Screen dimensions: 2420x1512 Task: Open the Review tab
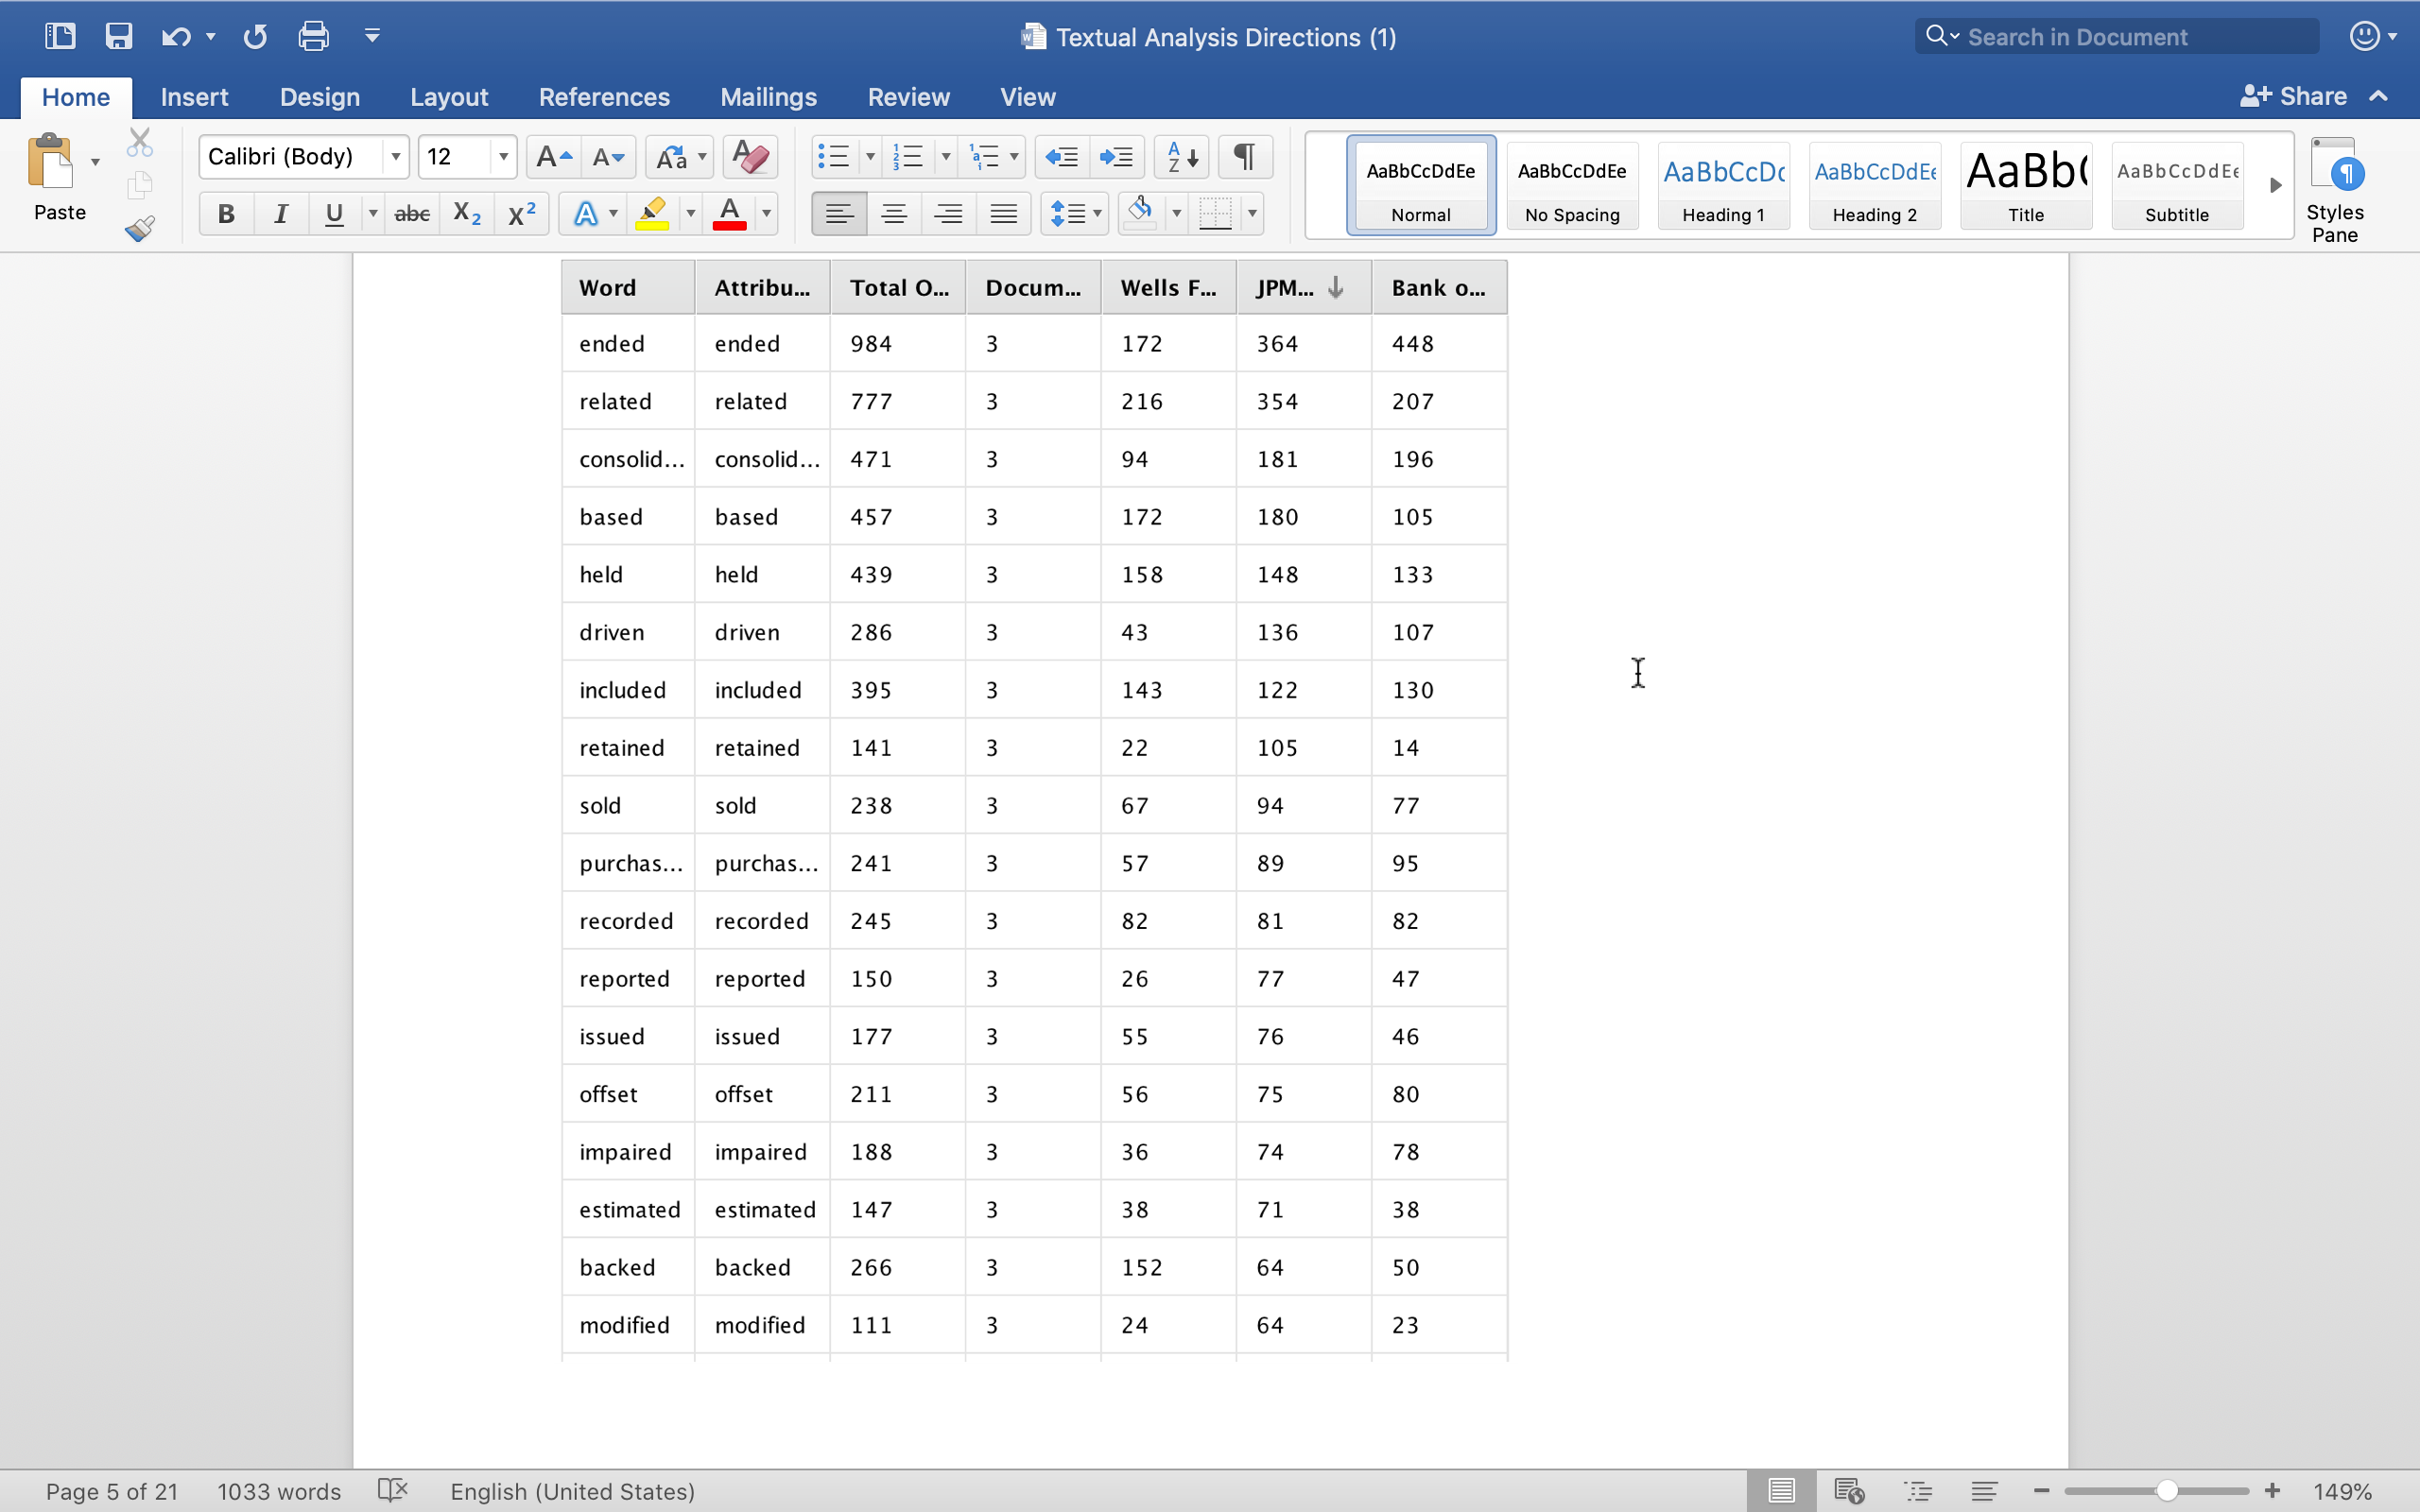(907, 96)
